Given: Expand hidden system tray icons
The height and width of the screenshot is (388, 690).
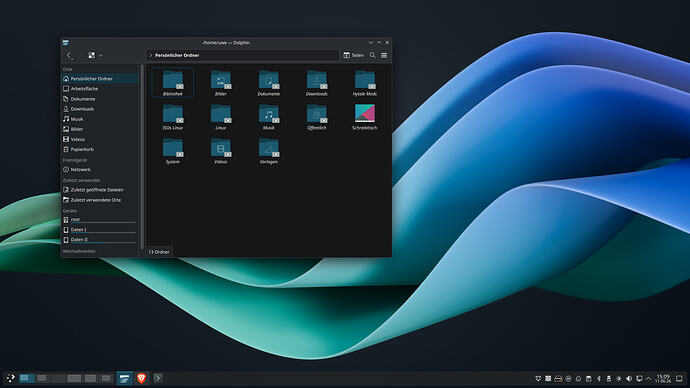Looking at the screenshot, I should tap(649, 379).
